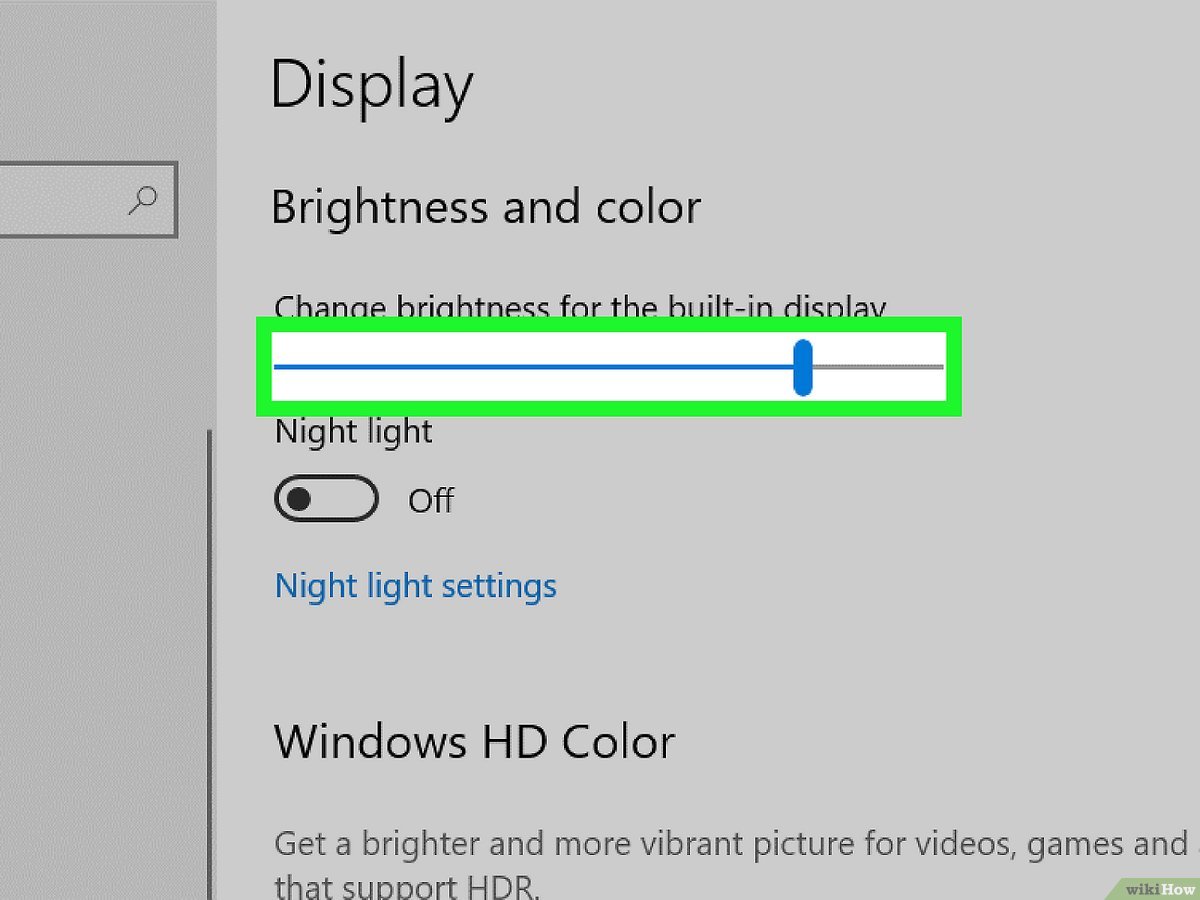The image size is (1200, 900).
Task: Select the Brightness and color section heading
Action: 485,208
